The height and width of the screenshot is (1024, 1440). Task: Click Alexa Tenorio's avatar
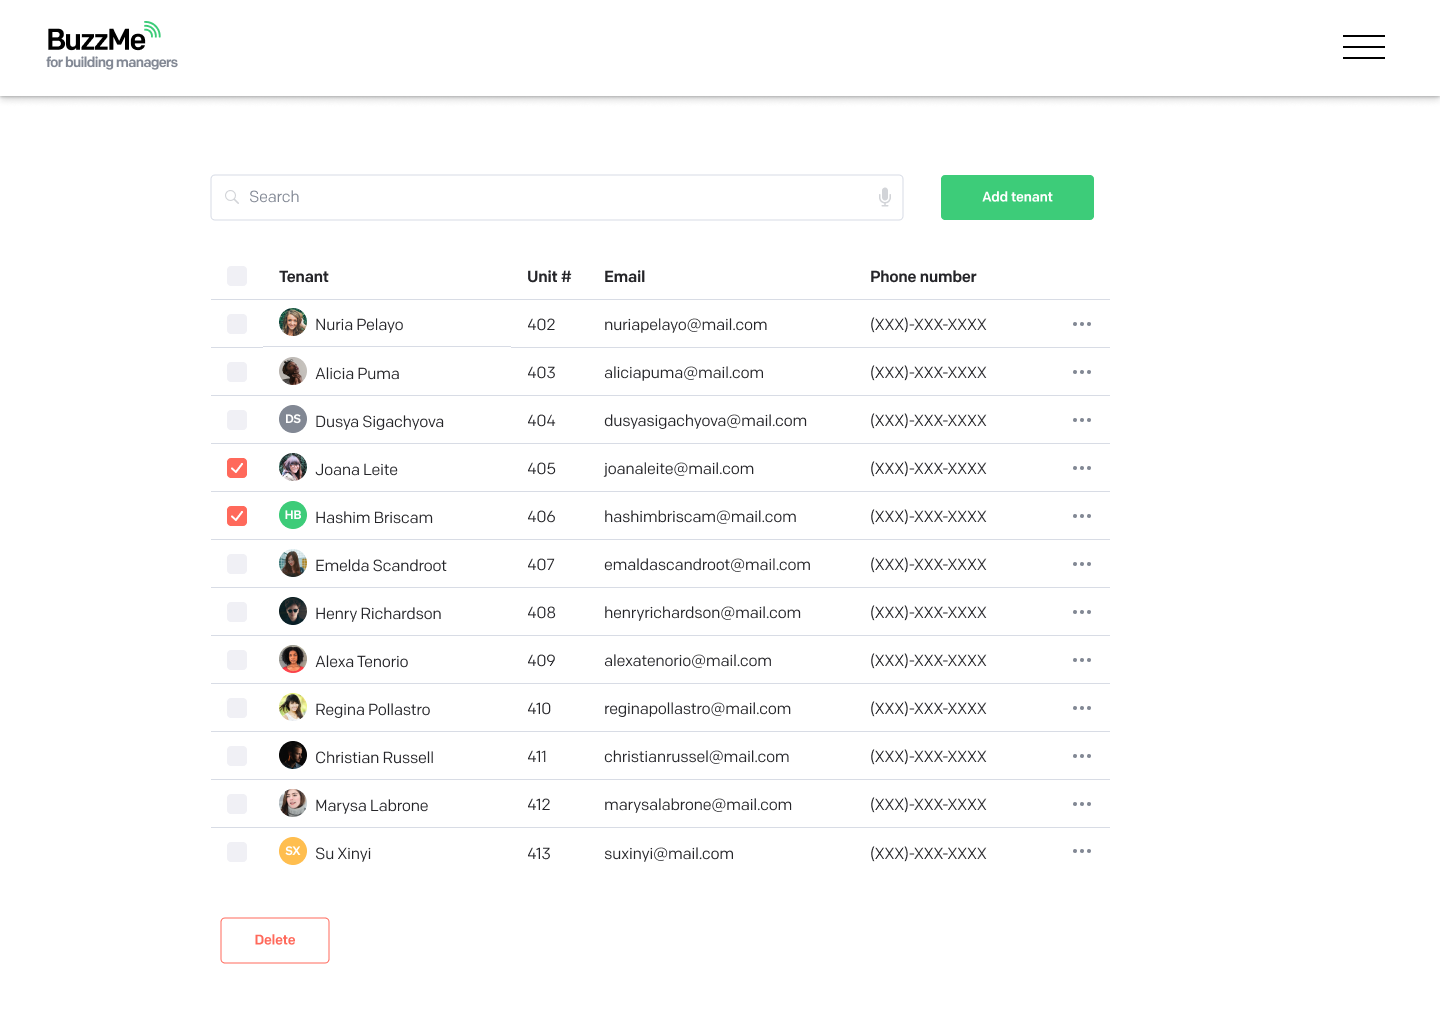tap(293, 659)
